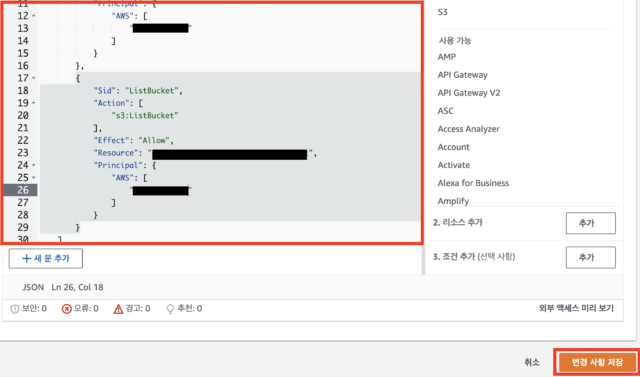This screenshot has width=640, height=377.
Task: Cancel editing with 취소
Action: pos(532,362)
